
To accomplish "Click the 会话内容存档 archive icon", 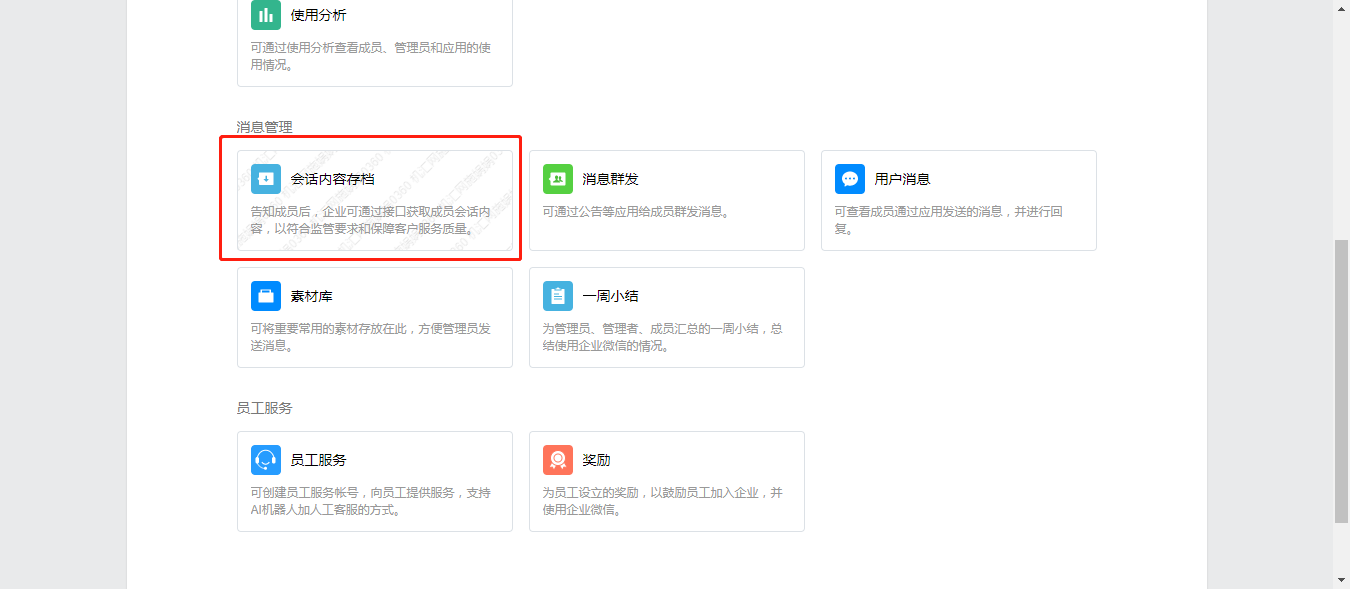I will [x=266, y=179].
